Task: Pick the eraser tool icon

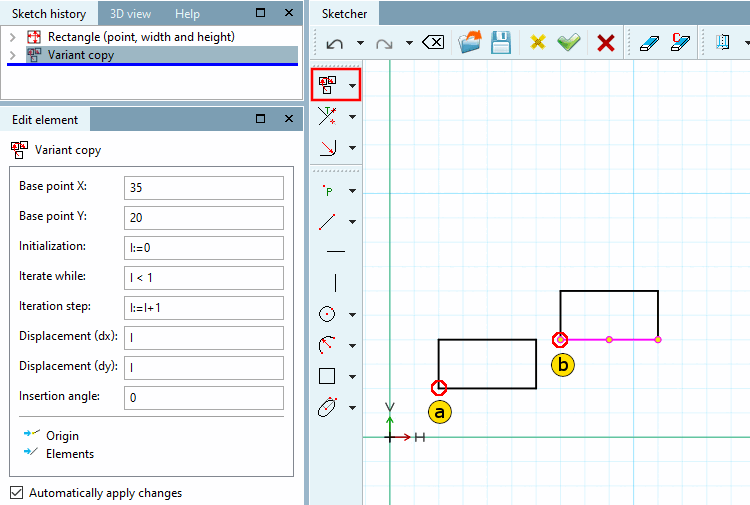Action: pos(649,43)
